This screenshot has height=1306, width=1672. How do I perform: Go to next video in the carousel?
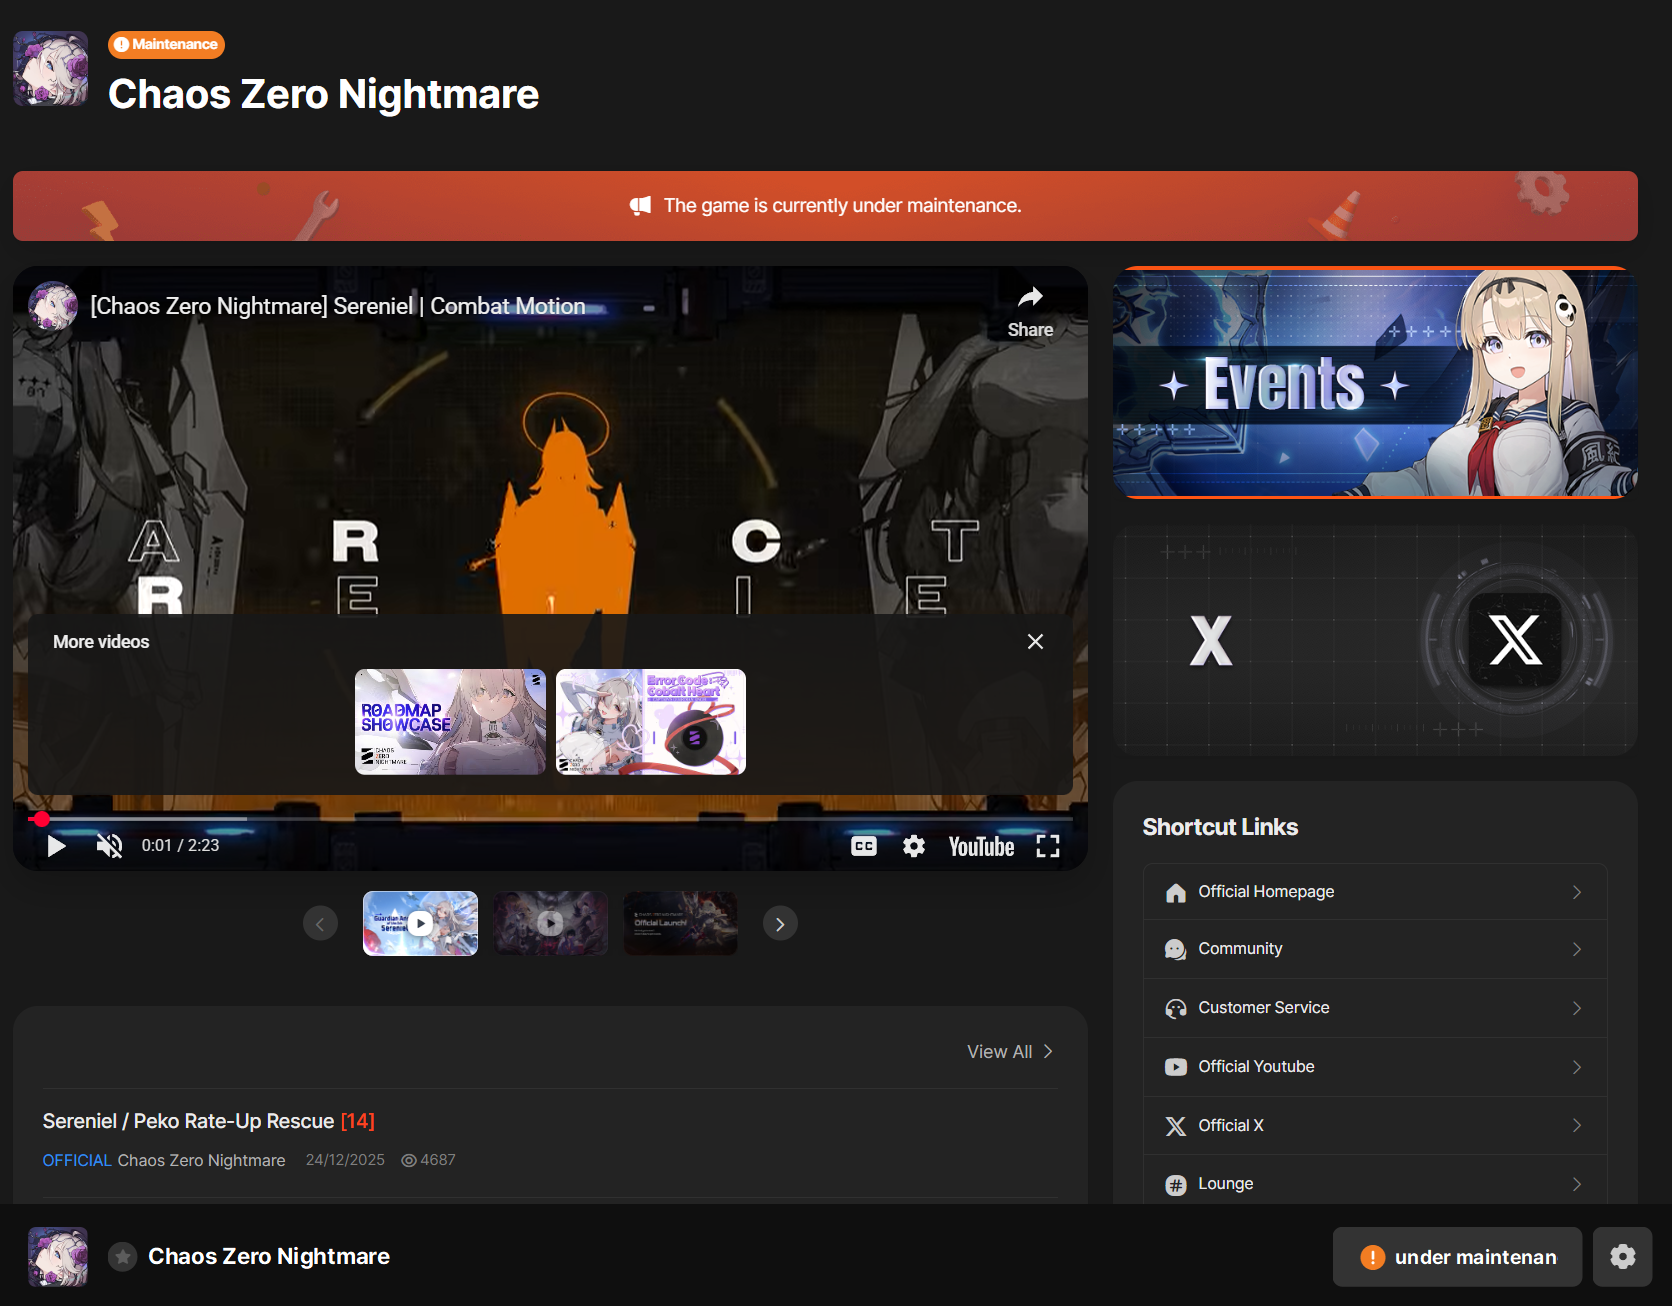[x=780, y=923]
